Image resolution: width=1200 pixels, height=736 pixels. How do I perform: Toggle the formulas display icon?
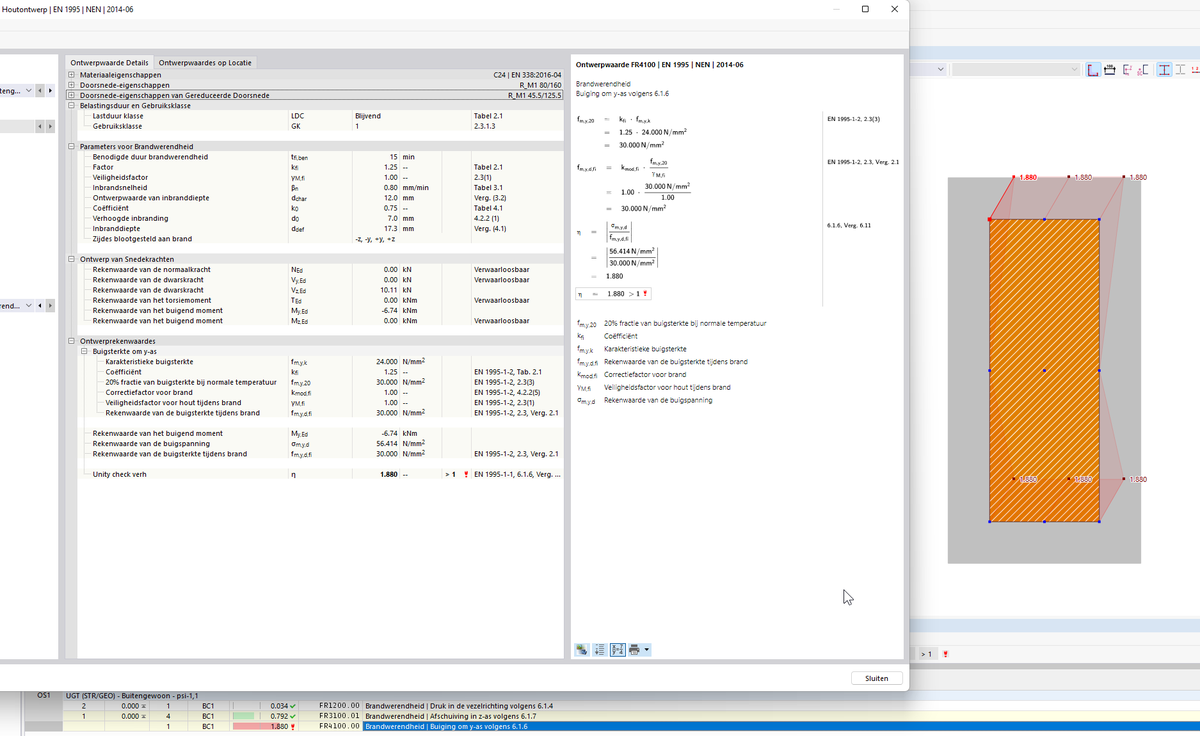(x=618, y=649)
